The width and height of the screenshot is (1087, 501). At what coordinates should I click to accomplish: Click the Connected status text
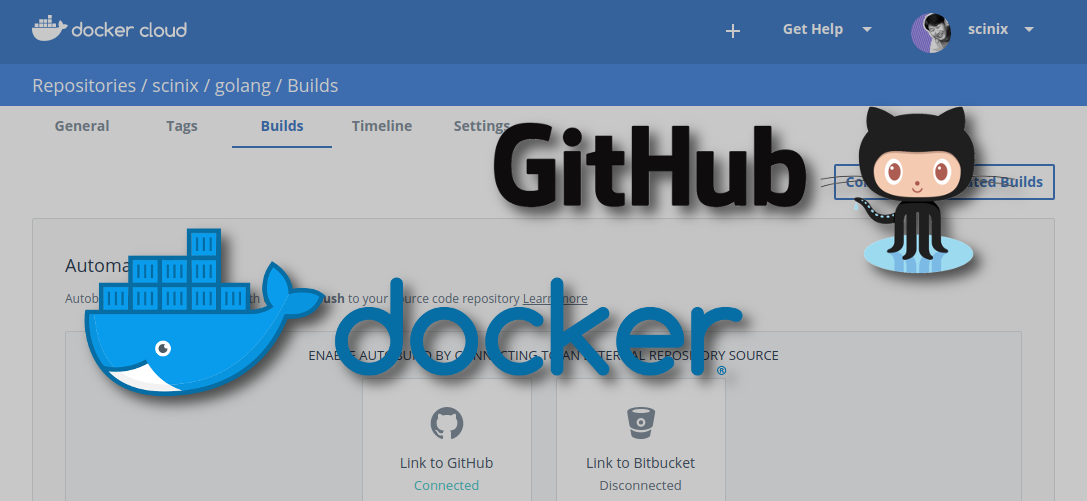[x=446, y=486]
